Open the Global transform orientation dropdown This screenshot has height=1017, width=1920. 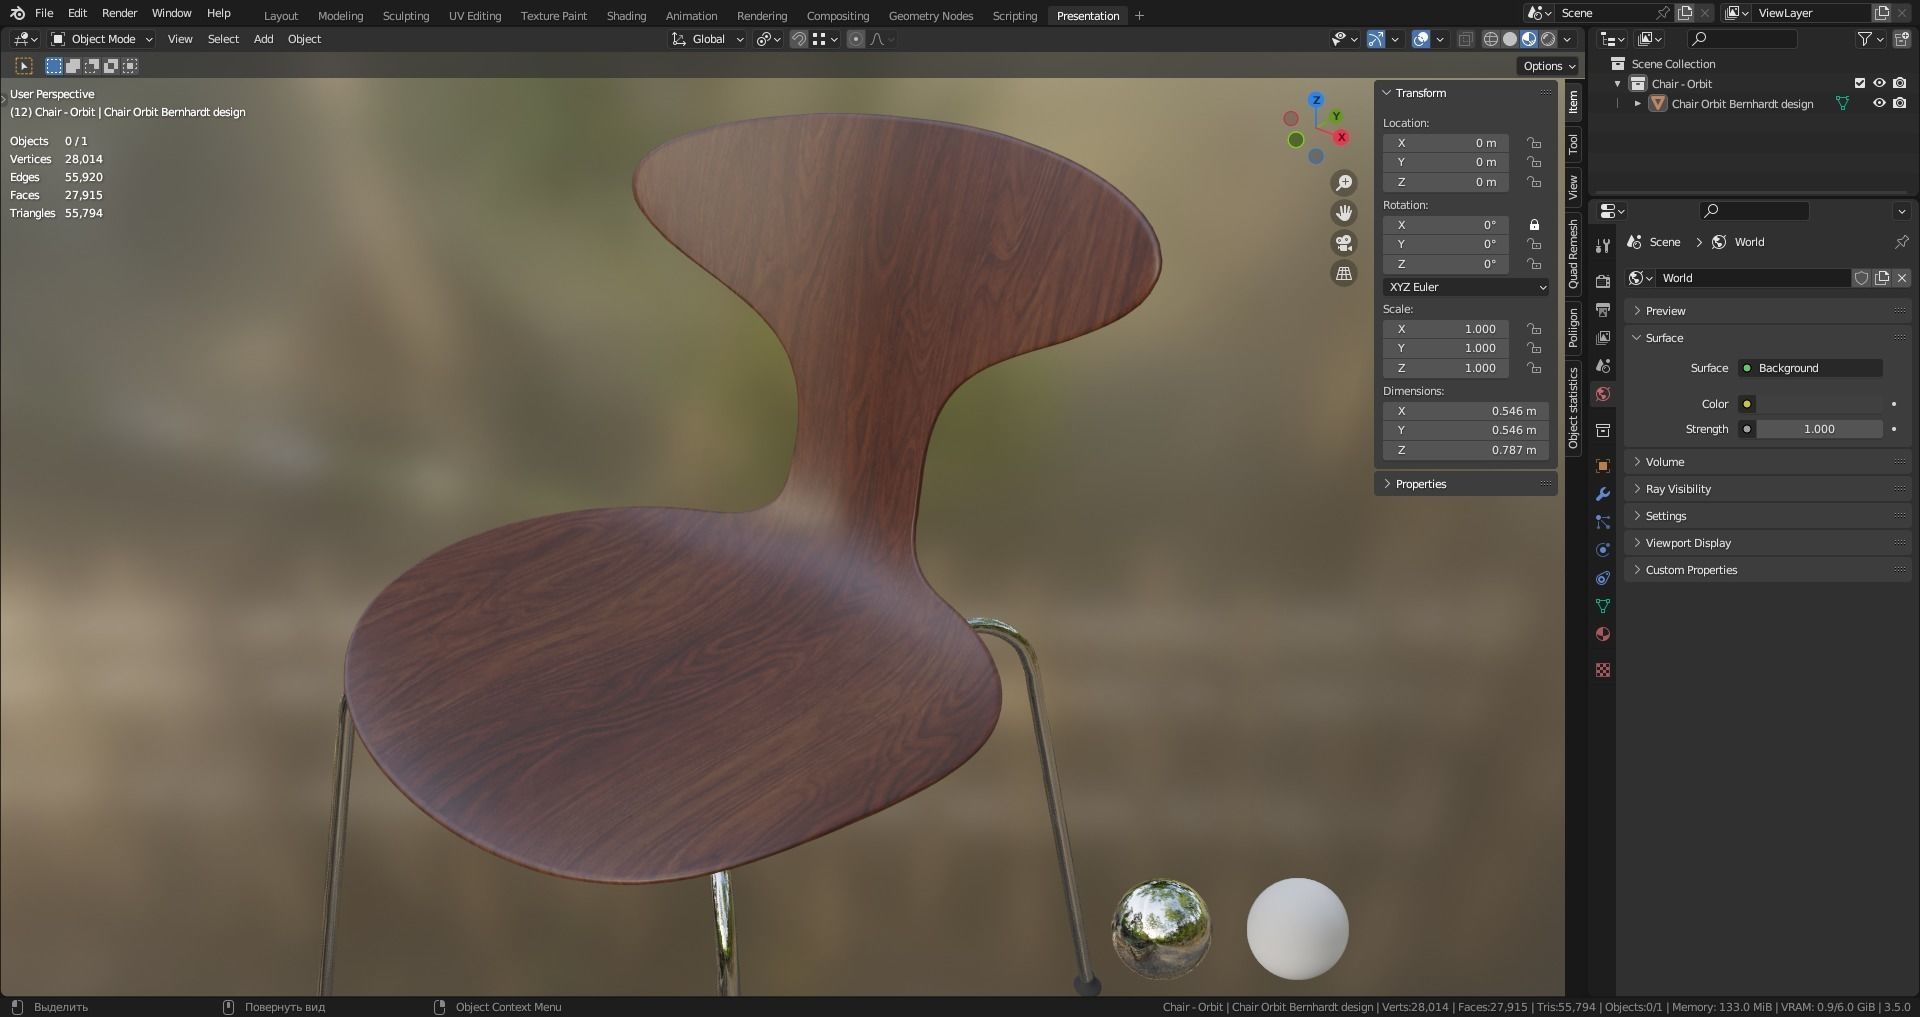click(x=708, y=39)
